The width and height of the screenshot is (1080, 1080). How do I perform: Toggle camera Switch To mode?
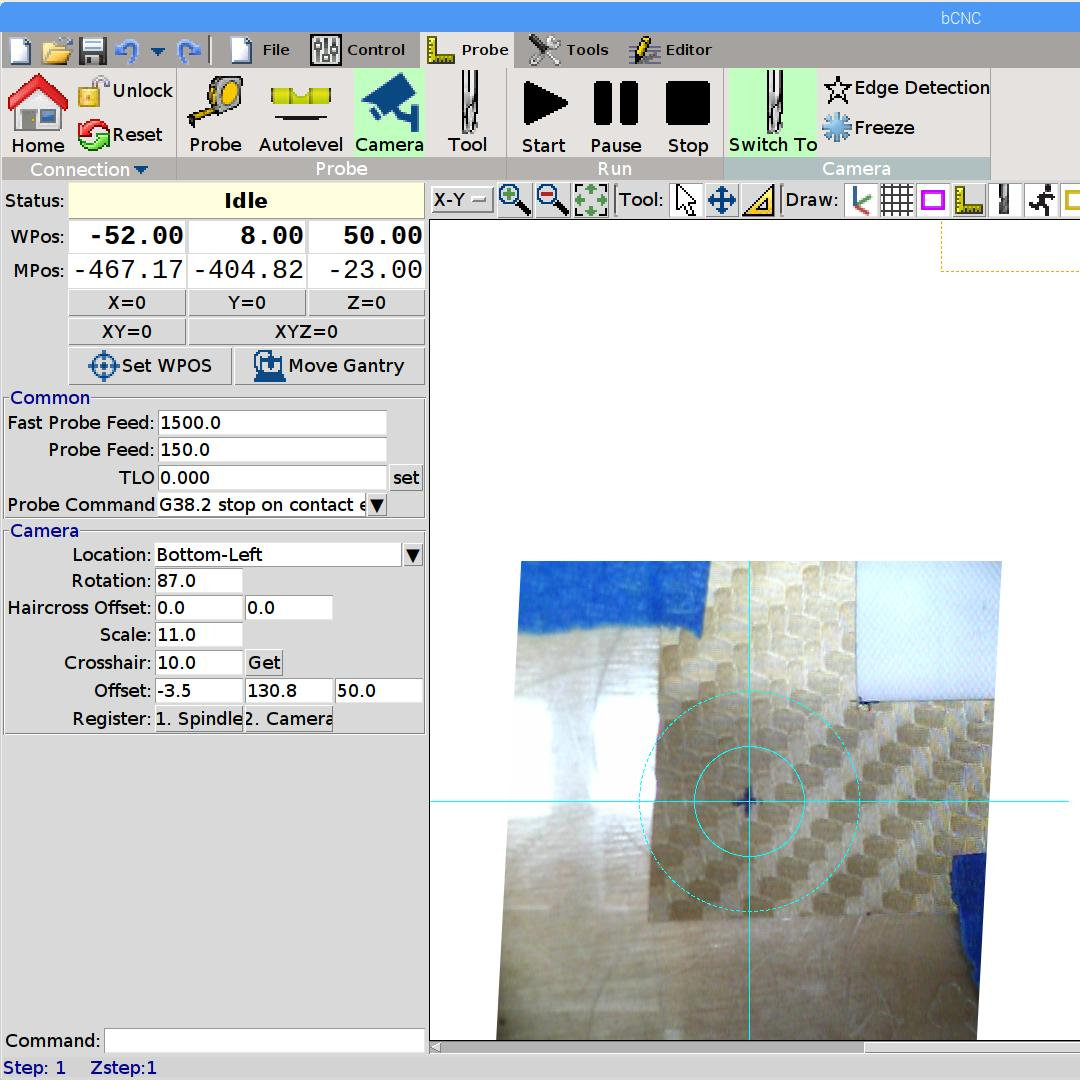click(772, 114)
